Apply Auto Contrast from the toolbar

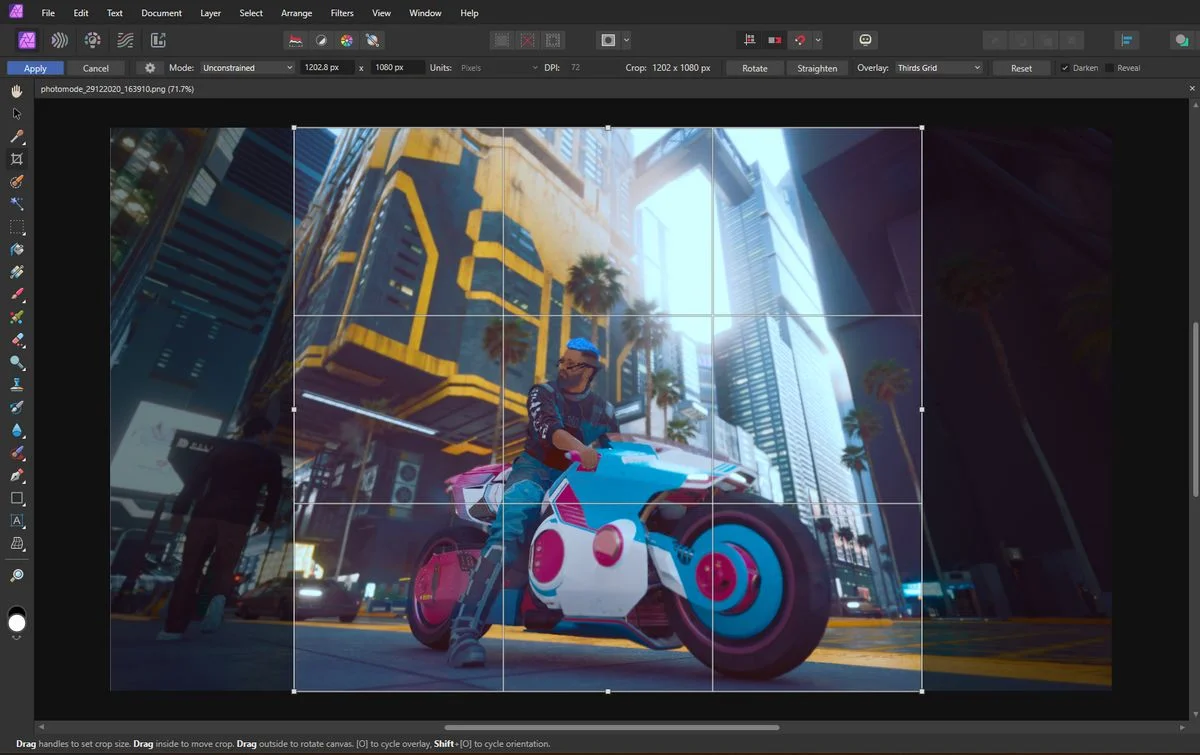pos(321,40)
